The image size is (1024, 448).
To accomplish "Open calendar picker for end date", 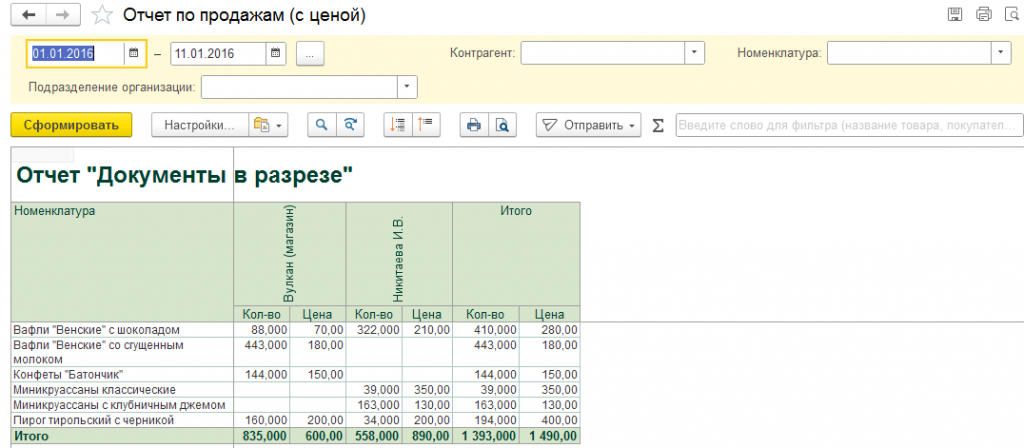I will (275, 54).
